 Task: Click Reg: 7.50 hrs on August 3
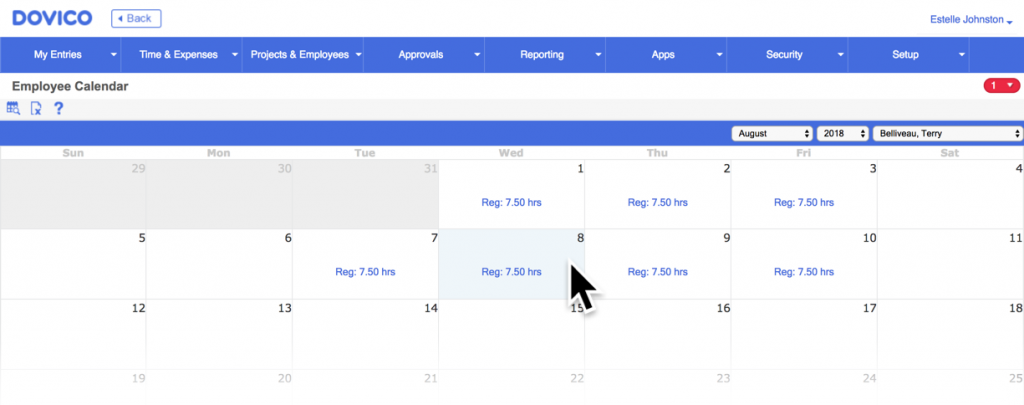pos(804,202)
